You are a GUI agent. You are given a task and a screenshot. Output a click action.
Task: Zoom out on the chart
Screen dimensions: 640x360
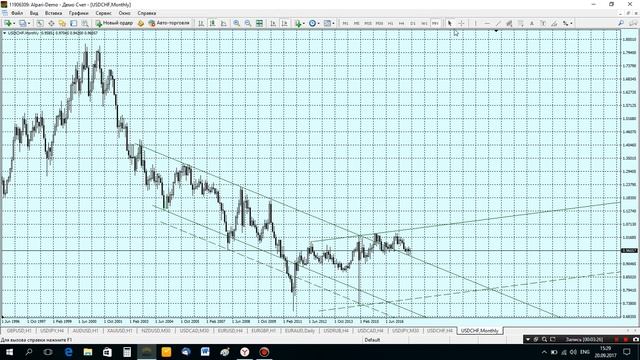tap(248, 23)
